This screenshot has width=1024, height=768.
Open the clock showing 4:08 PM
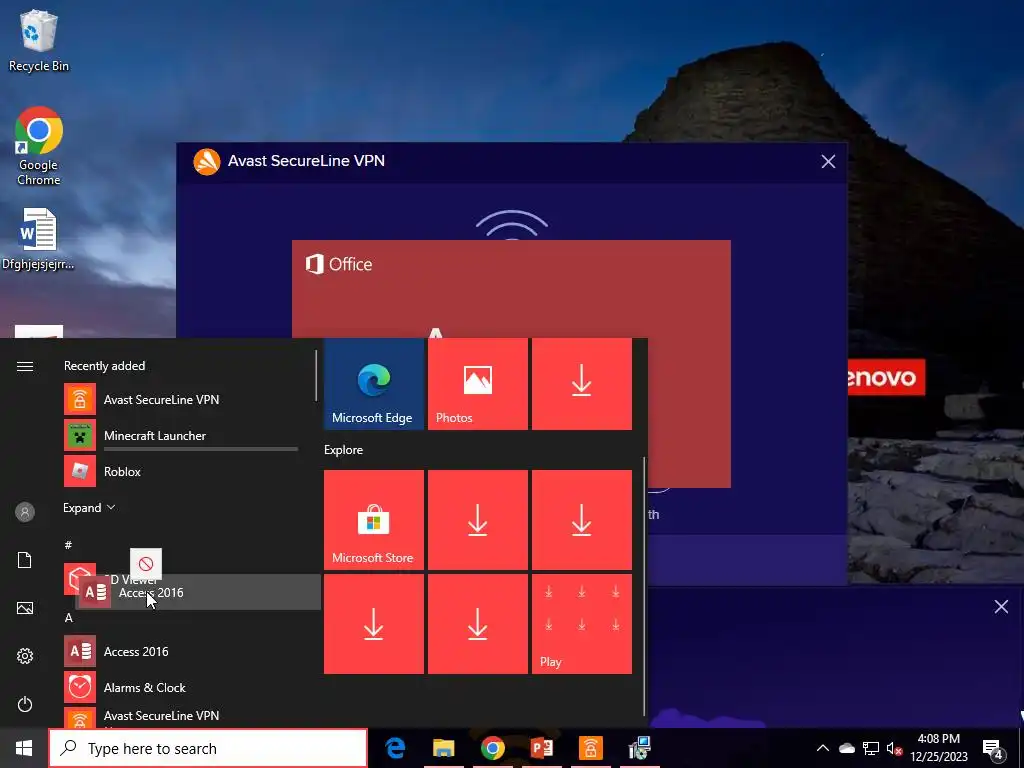[x=939, y=748]
